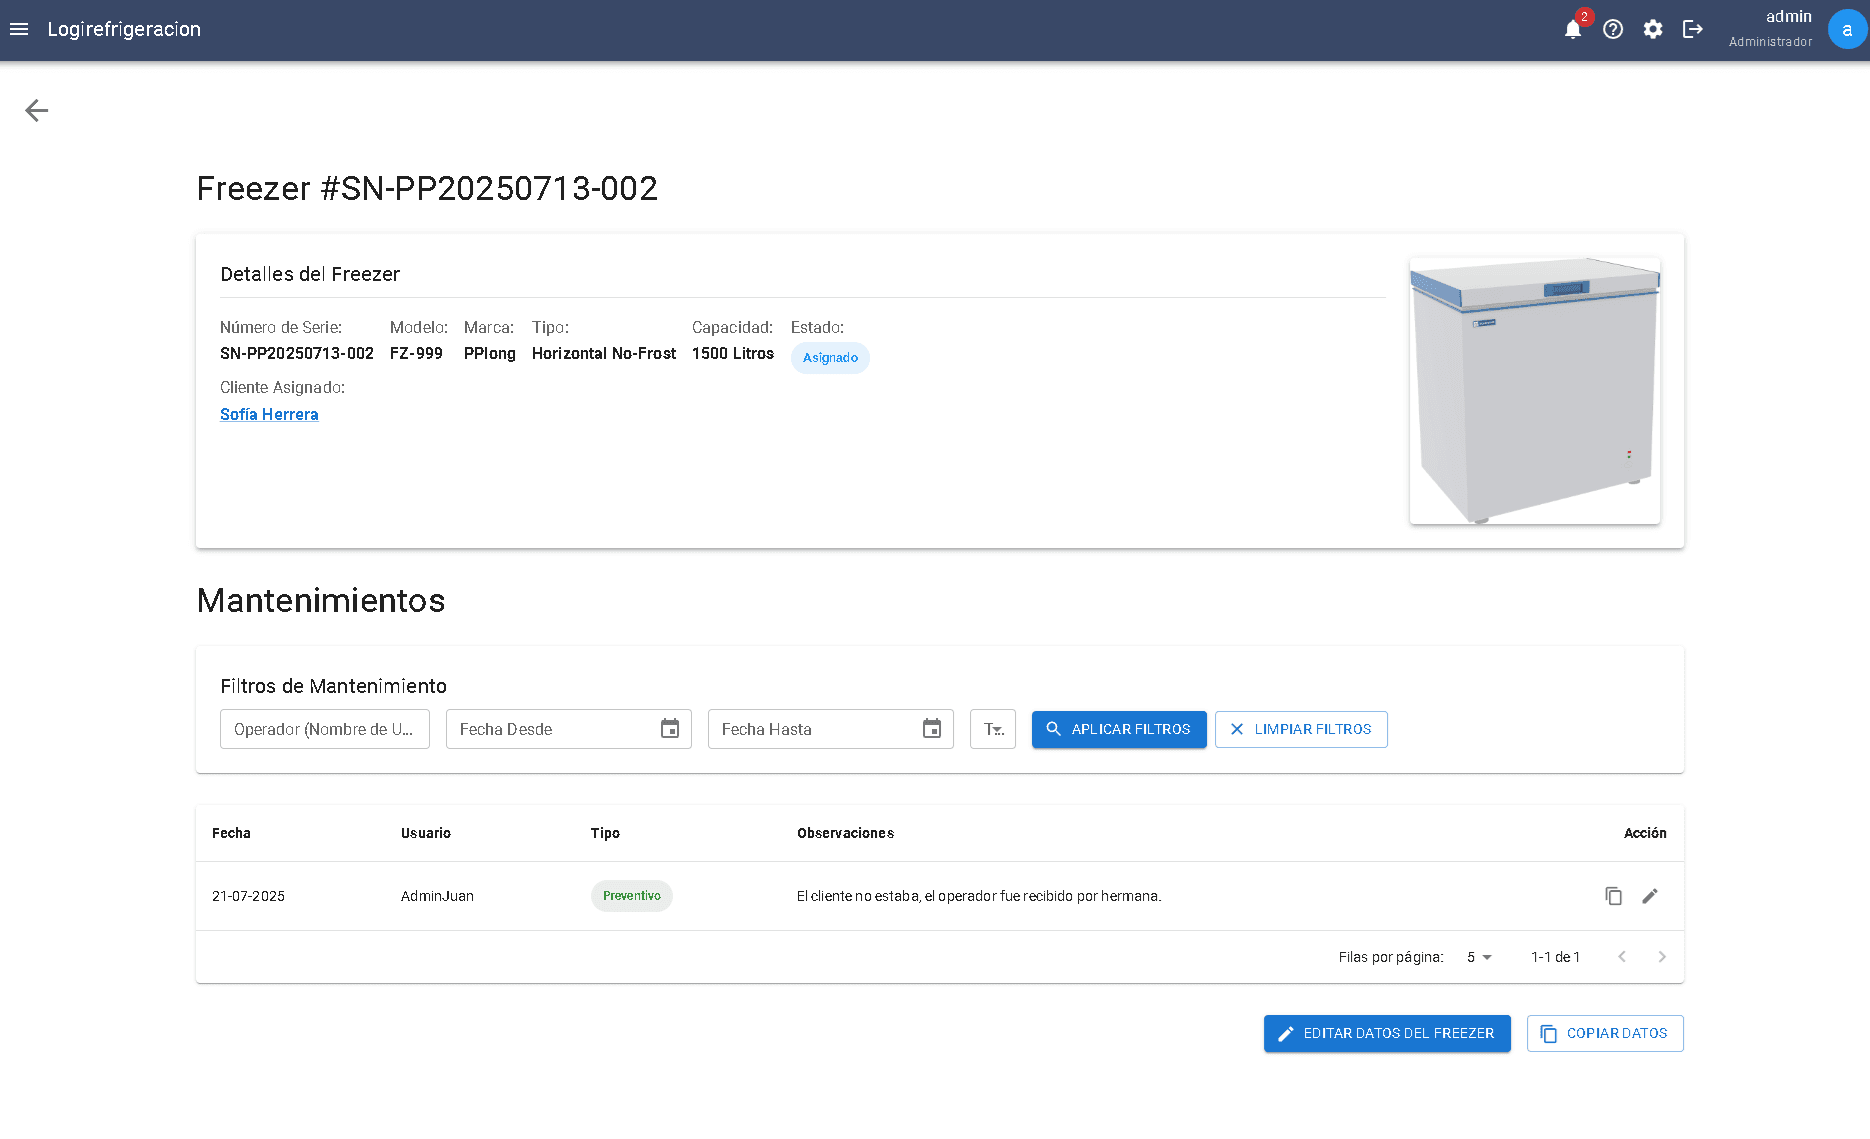This screenshot has width=1870, height=1139.
Task: Open the Fecha Hasta calendar picker
Action: point(931,729)
